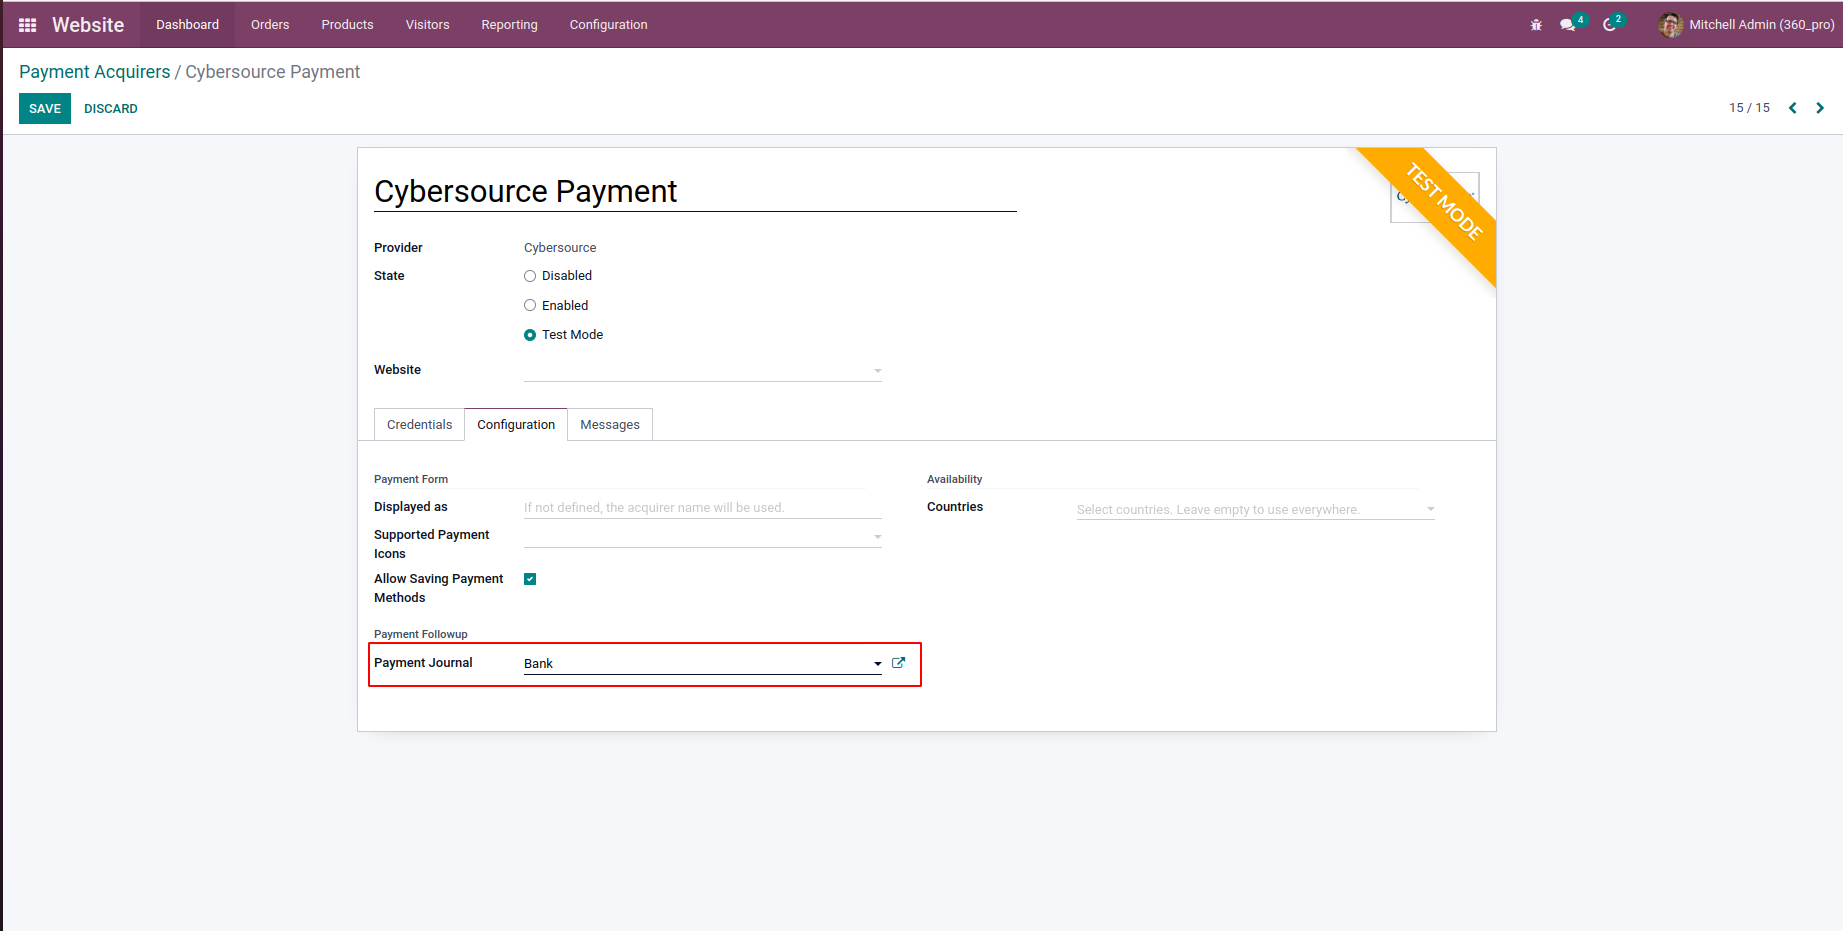Open the Products menu
1843x931 pixels.
347,25
